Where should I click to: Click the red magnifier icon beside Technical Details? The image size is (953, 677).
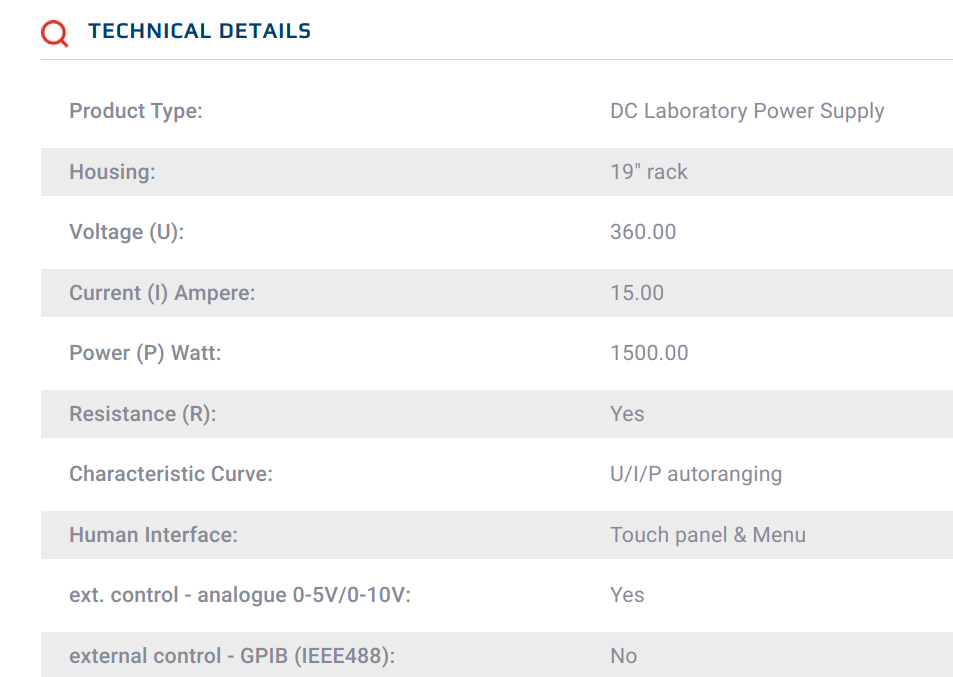coord(55,33)
